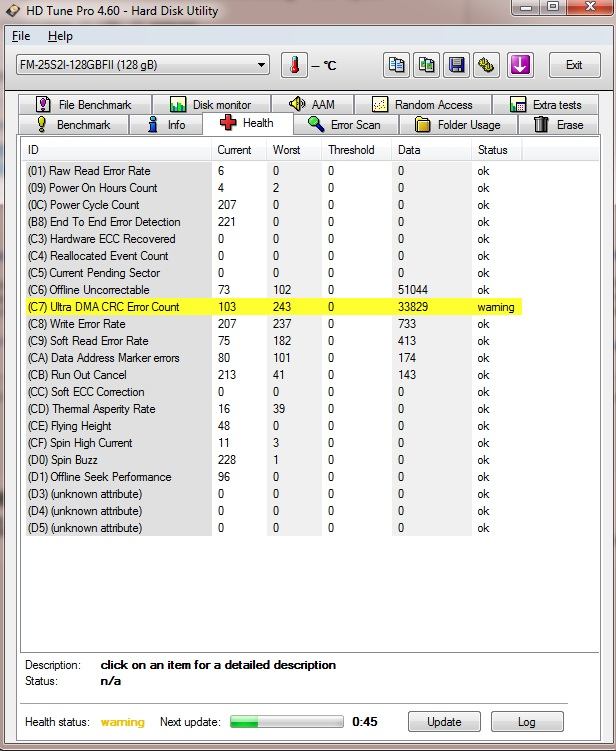This screenshot has width=616, height=751.
Task: Click the Data column header
Action: [432, 150]
